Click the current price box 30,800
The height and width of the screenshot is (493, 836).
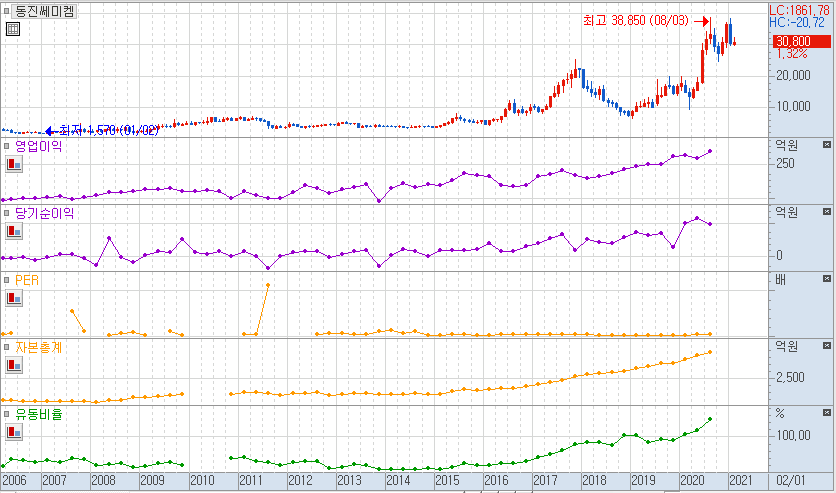[801, 42]
